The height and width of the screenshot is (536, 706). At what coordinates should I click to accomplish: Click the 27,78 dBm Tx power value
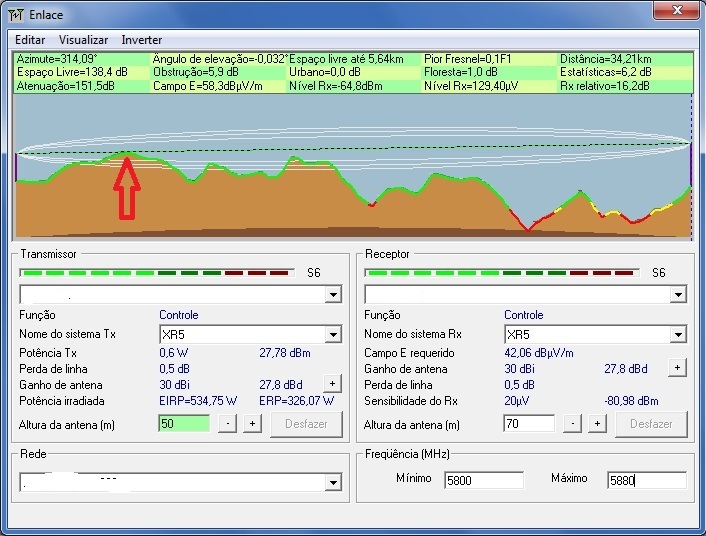(x=285, y=353)
